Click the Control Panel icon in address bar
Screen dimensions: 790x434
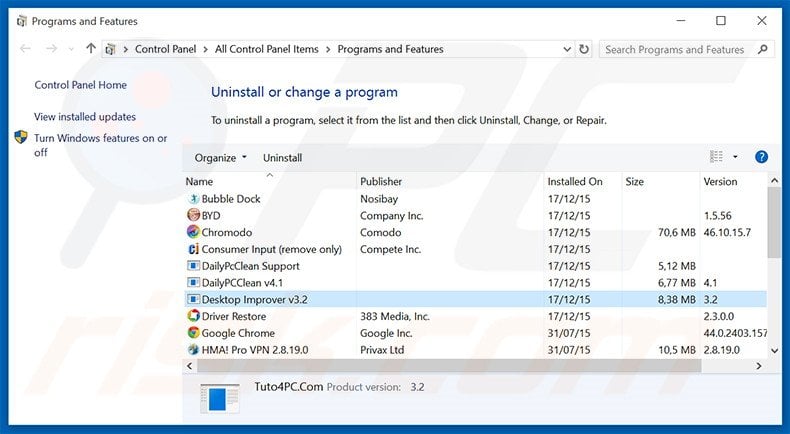110,49
